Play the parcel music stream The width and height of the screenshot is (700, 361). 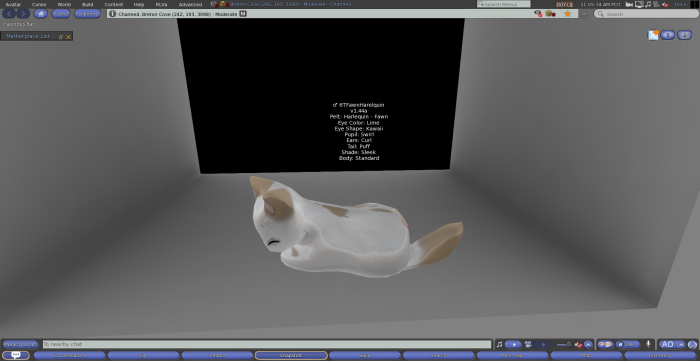coord(513,344)
